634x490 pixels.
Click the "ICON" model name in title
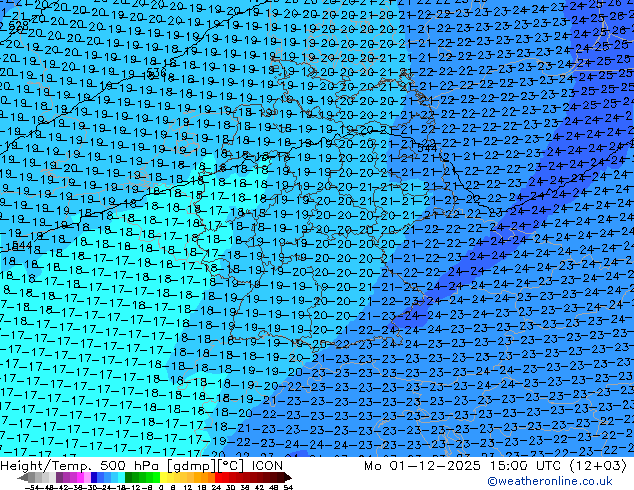click(267, 466)
